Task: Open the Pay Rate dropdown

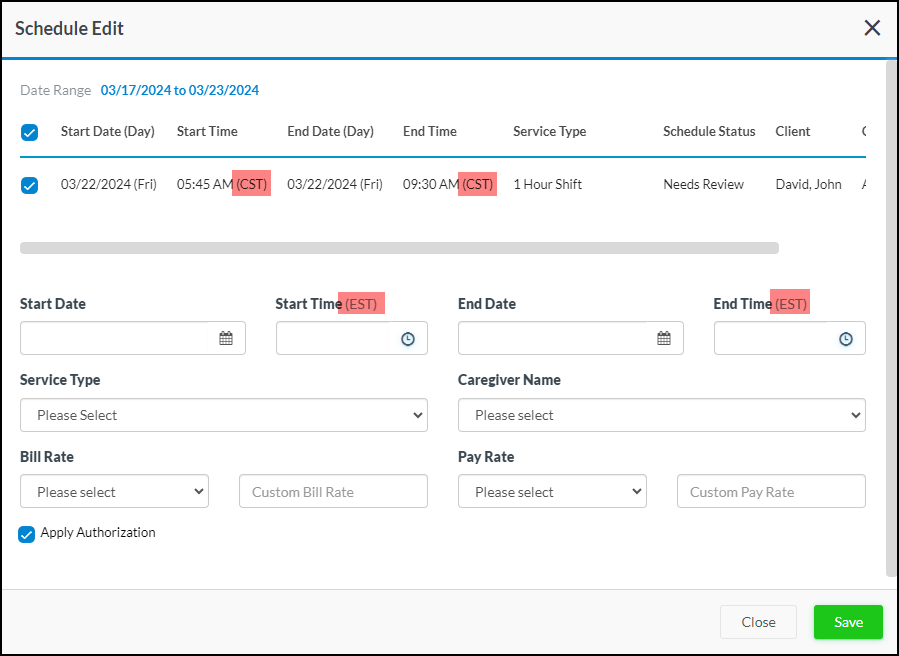Action: coord(552,492)
